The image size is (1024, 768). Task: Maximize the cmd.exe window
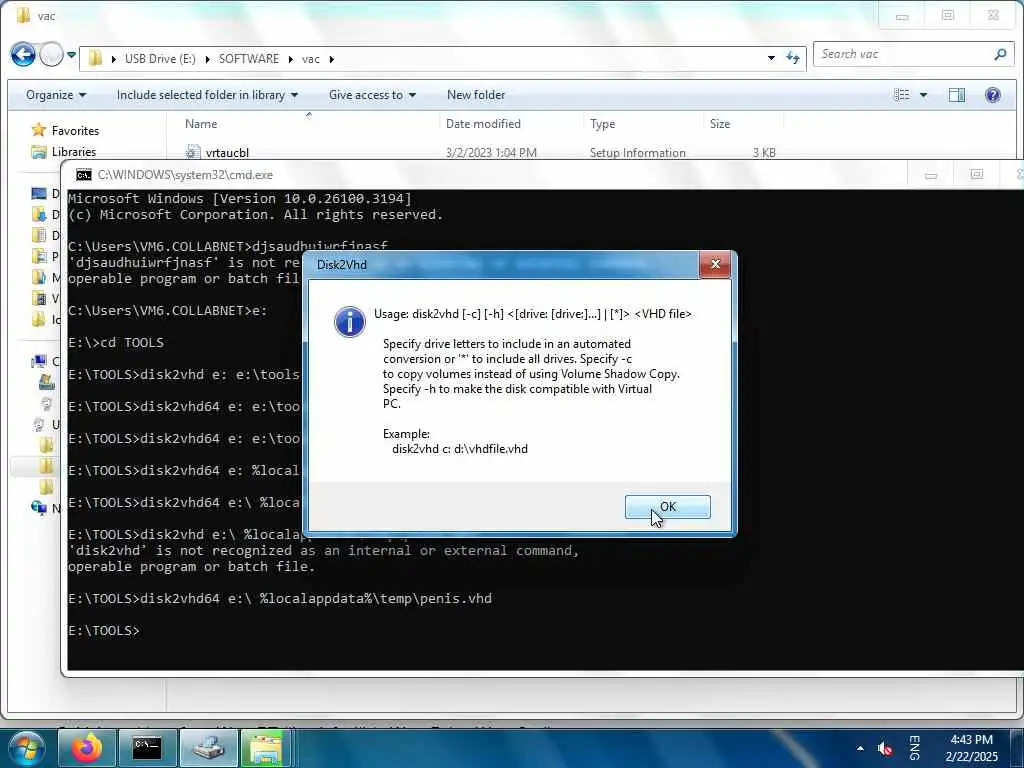[976, 174]
